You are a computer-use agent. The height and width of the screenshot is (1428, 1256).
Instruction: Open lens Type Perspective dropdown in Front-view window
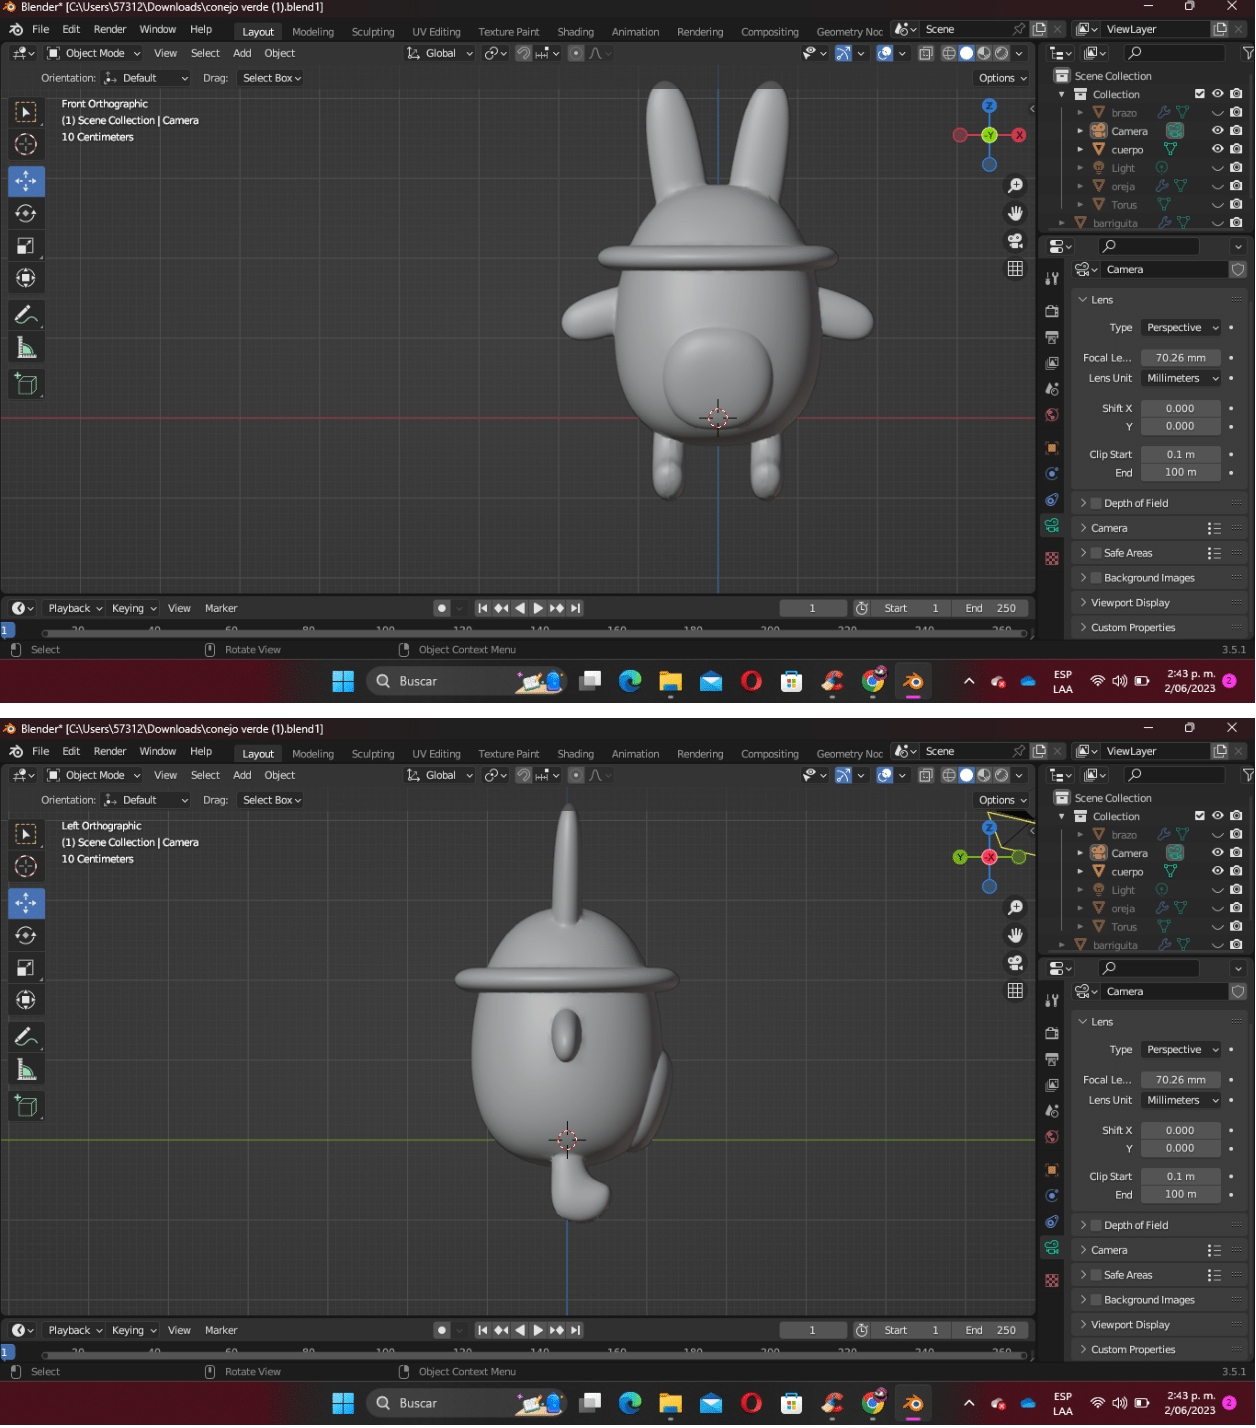coord(1182,328)
